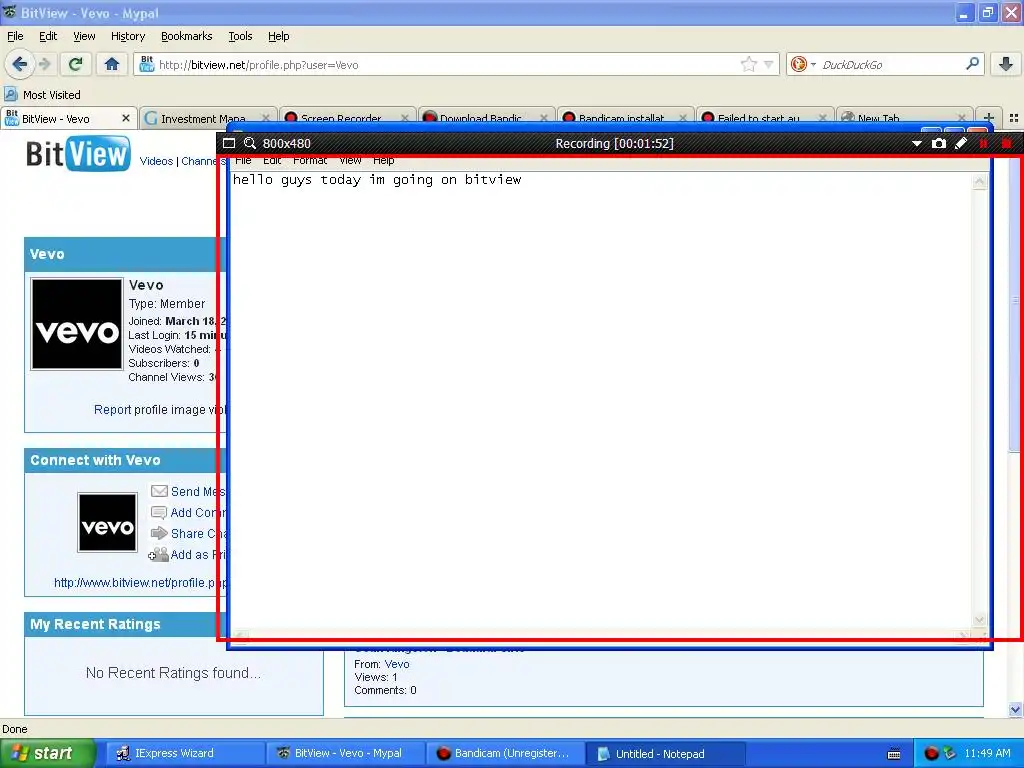
Task: Switch to IExpress Wizard in taskbar
Action: [x=183, y=753]
